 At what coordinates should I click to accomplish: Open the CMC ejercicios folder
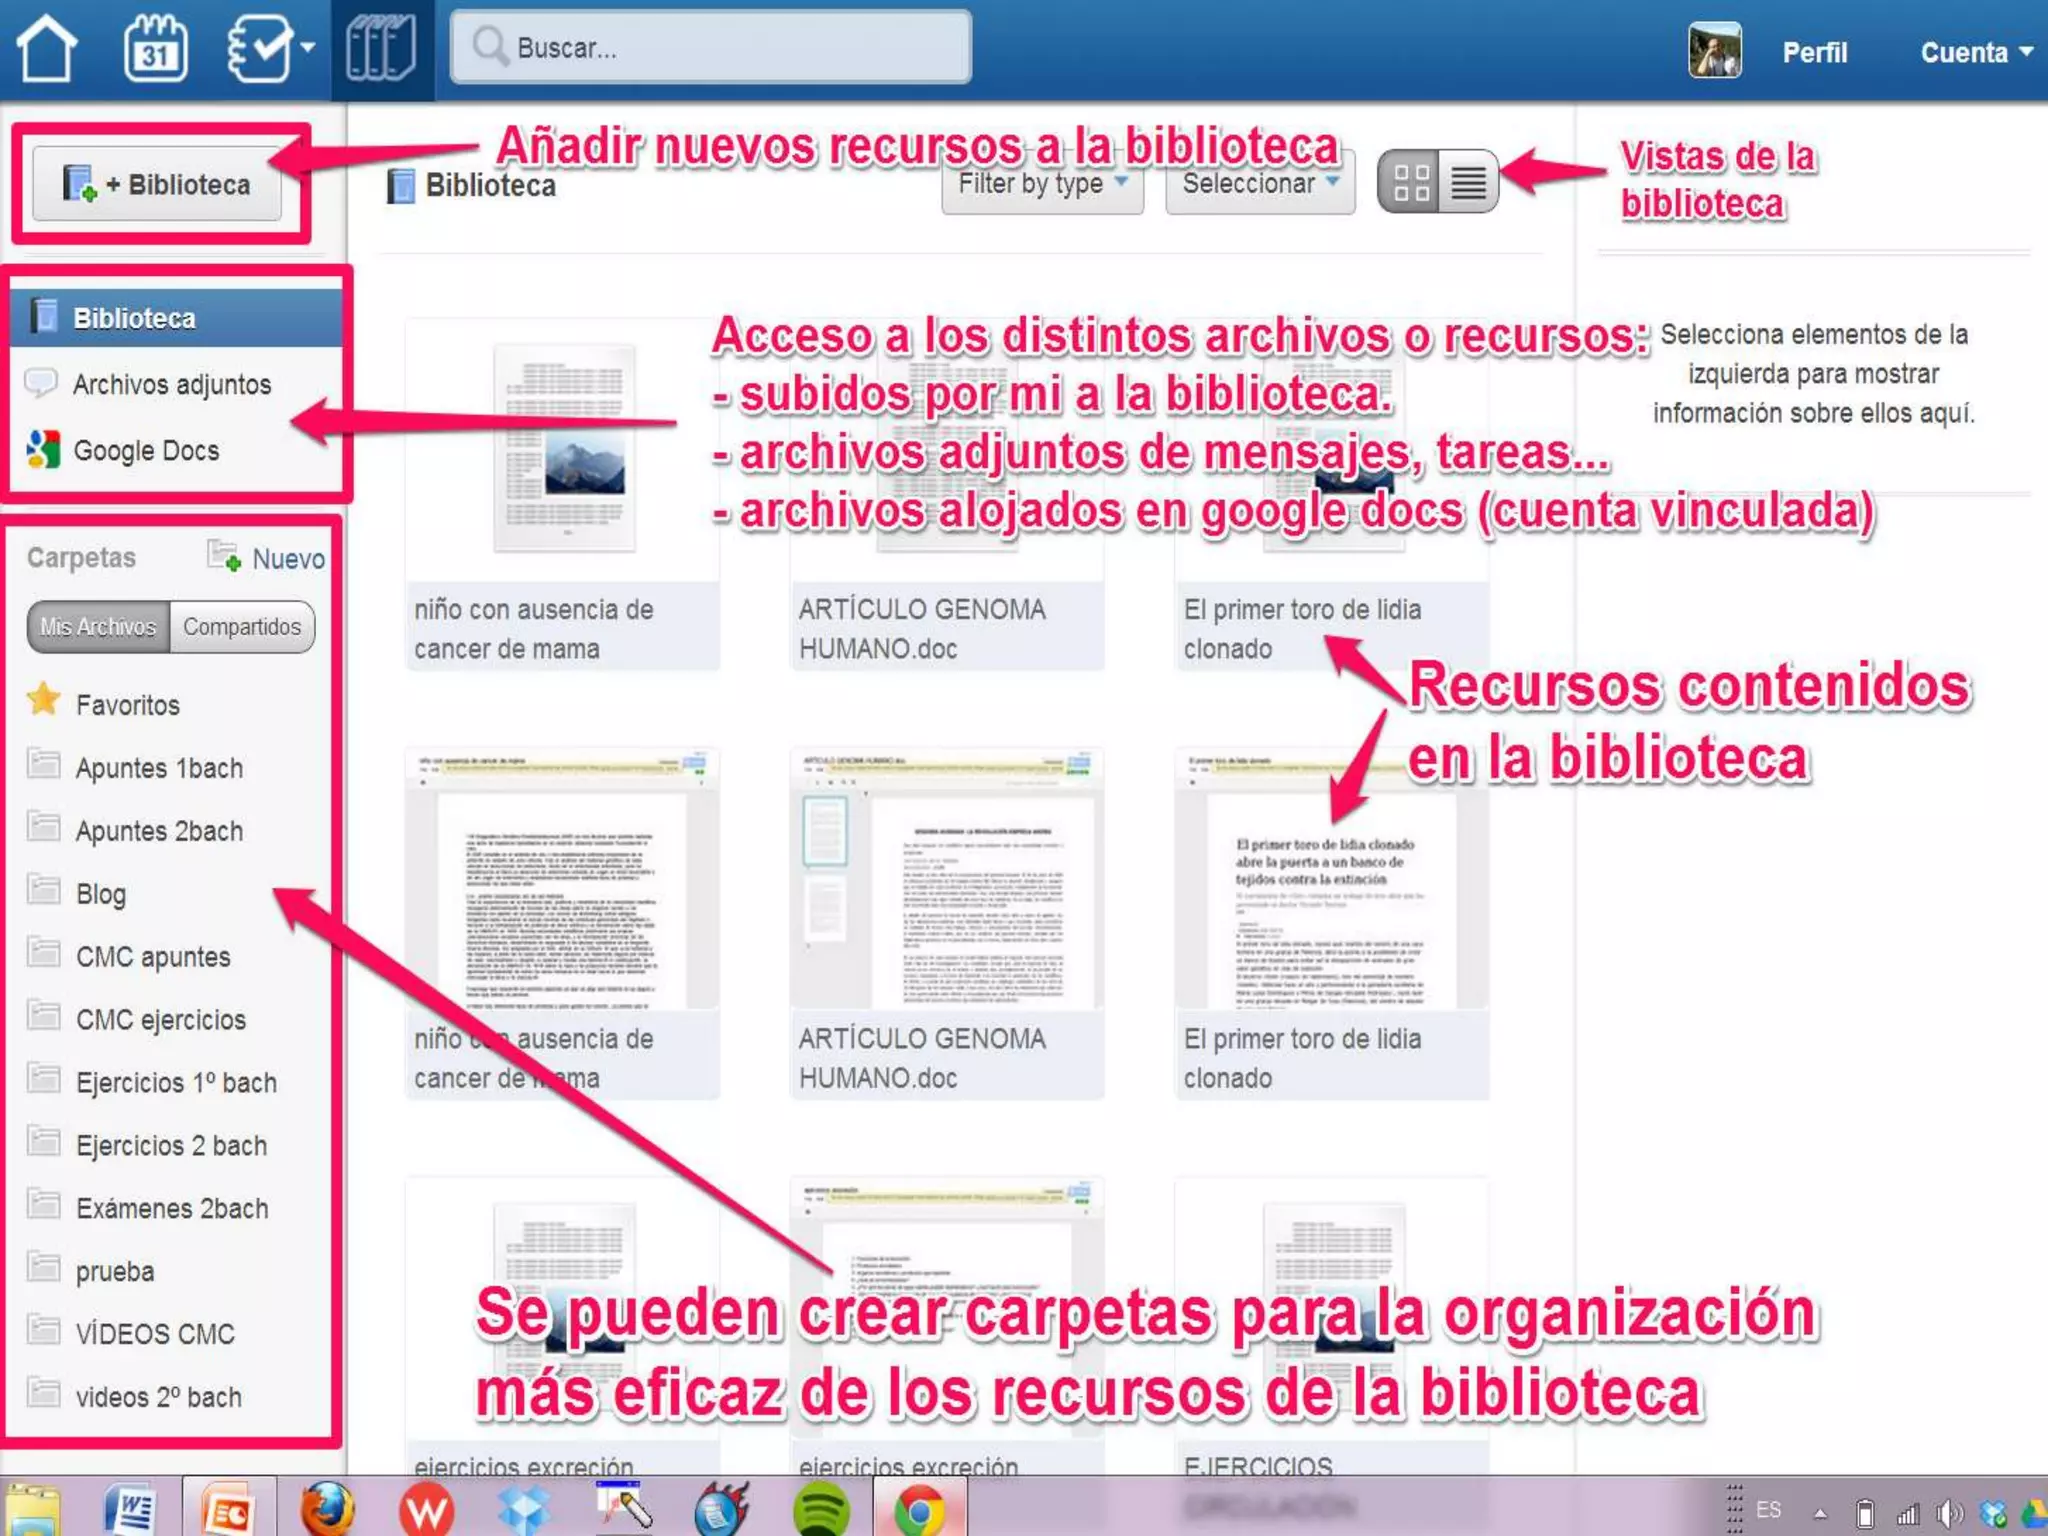(160, 1020)
